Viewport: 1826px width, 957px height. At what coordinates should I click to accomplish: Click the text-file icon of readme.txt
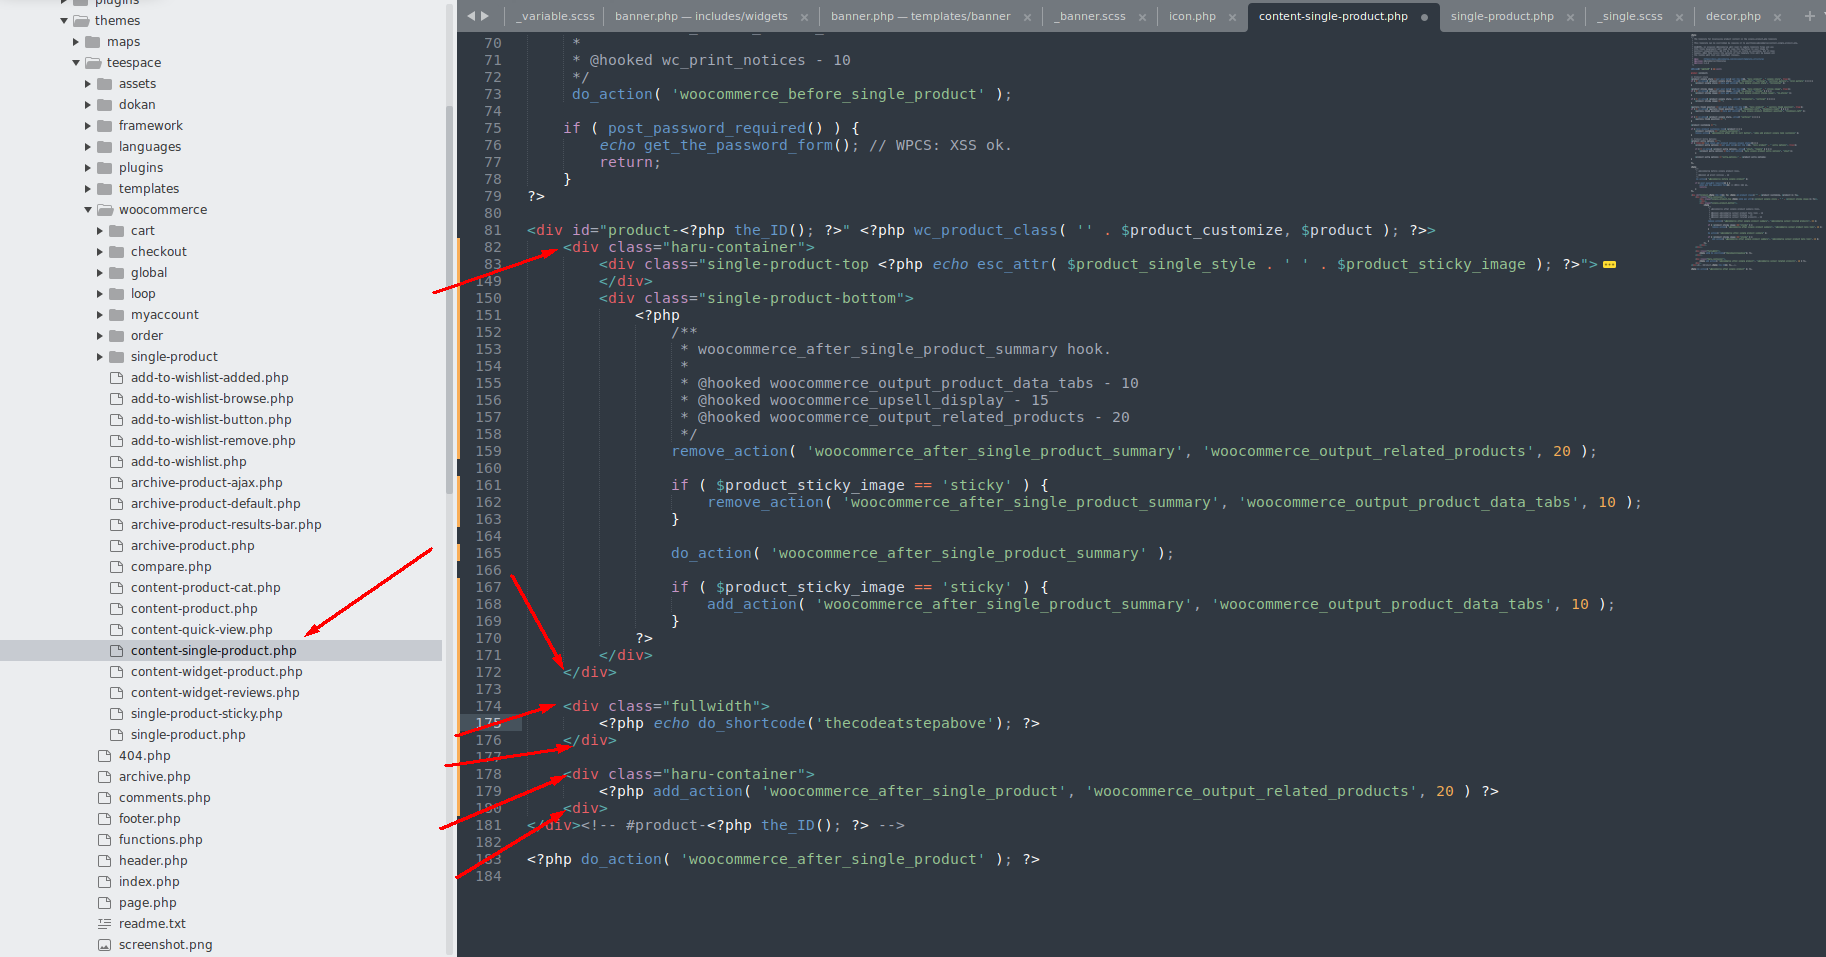(105, 924)
